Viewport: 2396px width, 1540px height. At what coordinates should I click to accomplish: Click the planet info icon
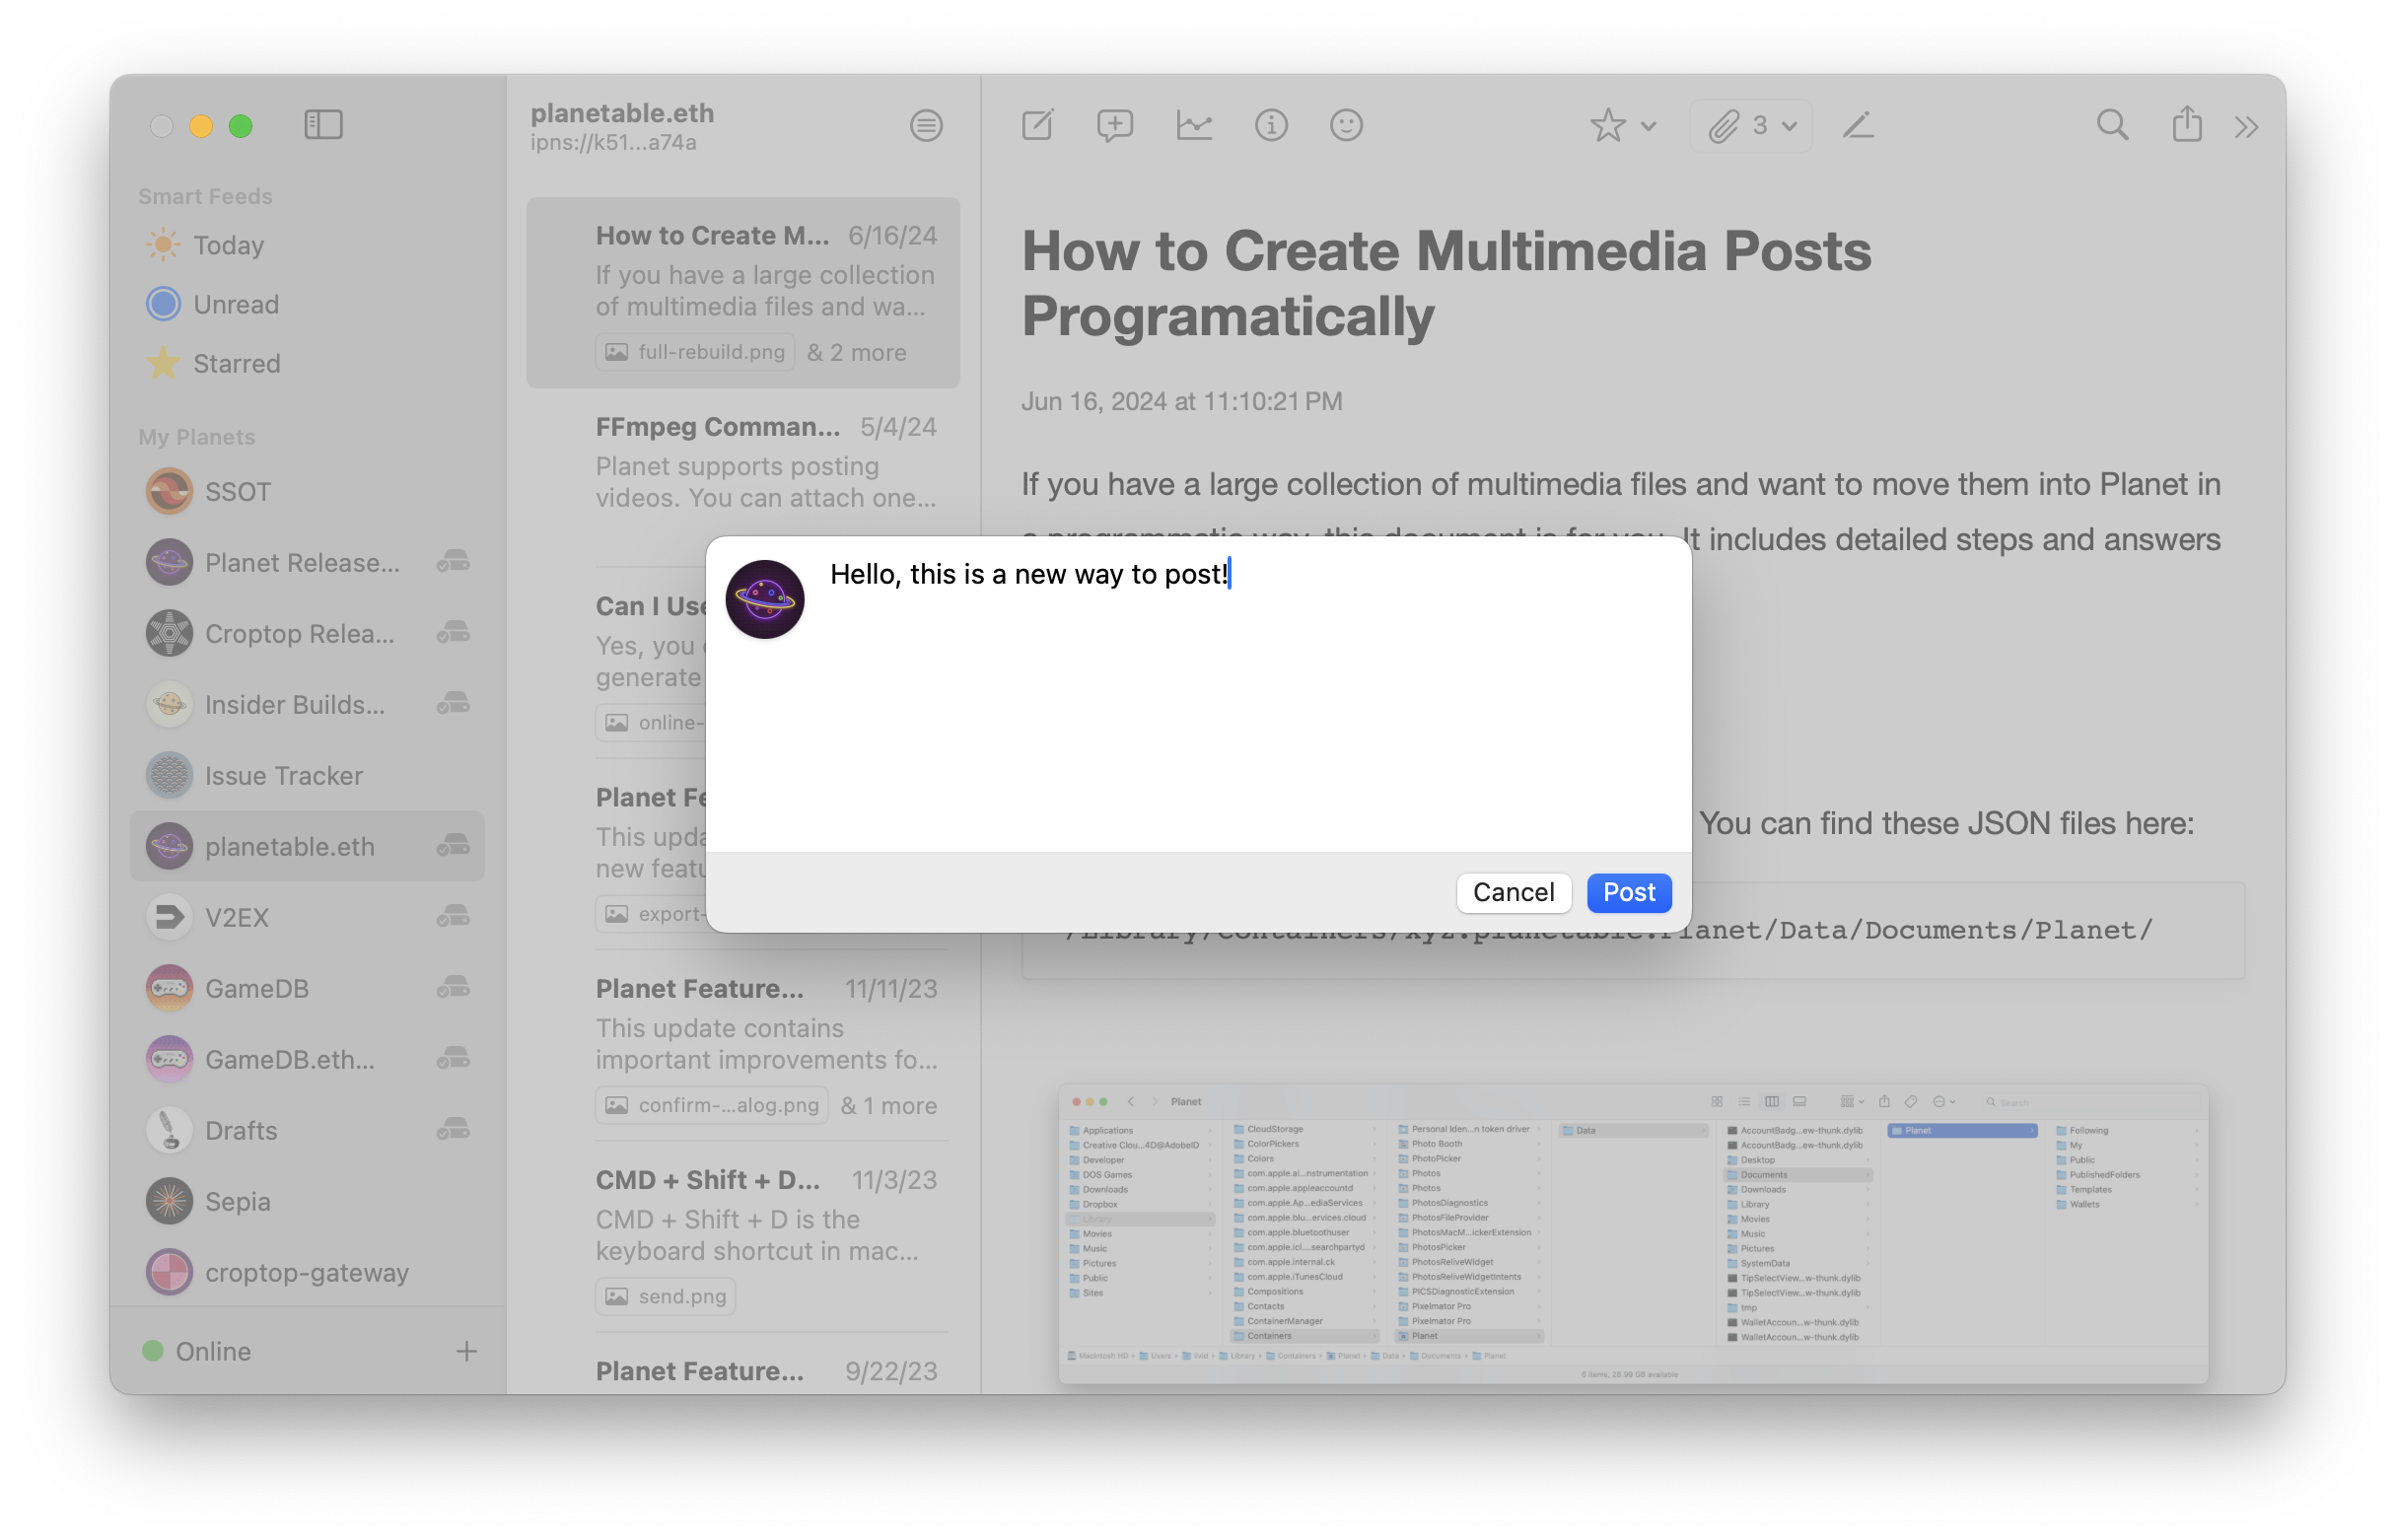(1270, 126)
